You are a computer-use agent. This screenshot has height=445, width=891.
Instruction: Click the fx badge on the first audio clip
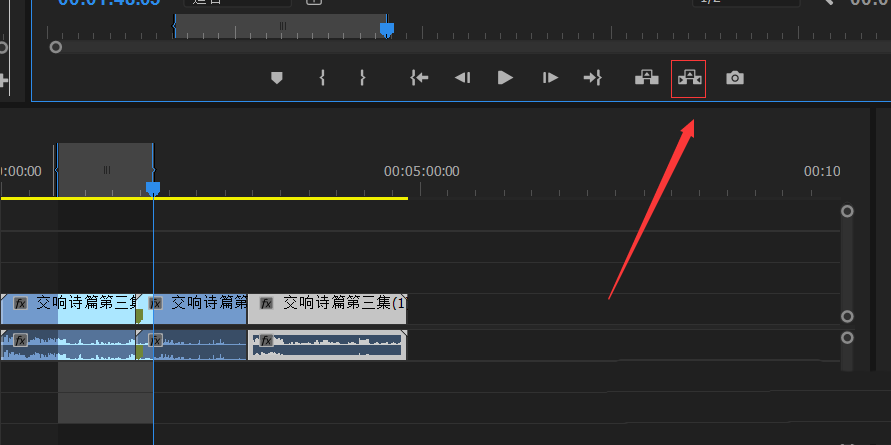tap(20, 340)
